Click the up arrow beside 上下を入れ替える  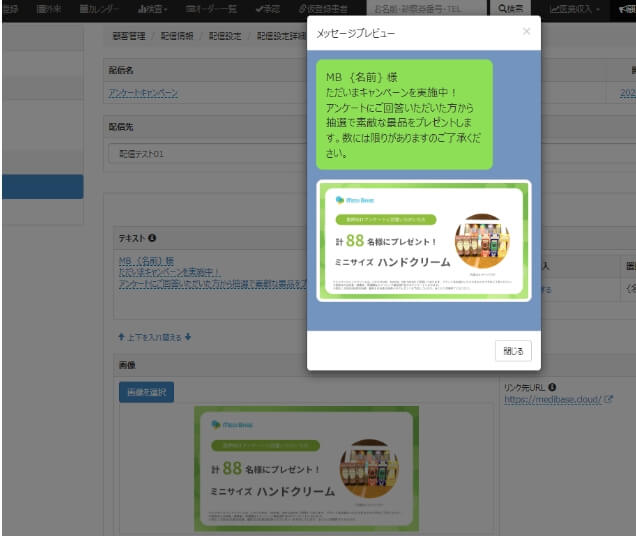pyautogui.click(x=121, y=337)
